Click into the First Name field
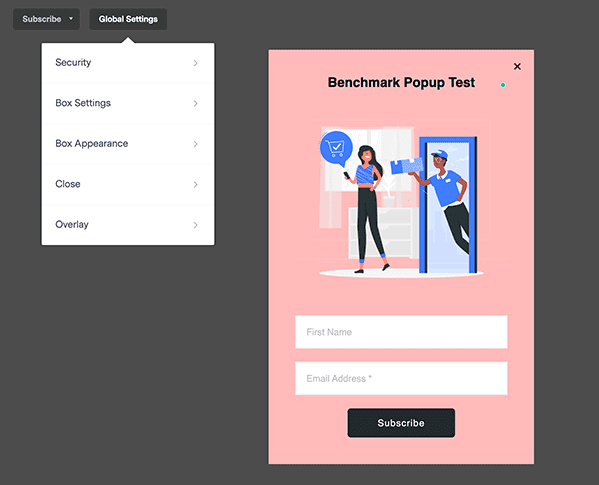Screen dimensions: 599x485 [401, 332]
